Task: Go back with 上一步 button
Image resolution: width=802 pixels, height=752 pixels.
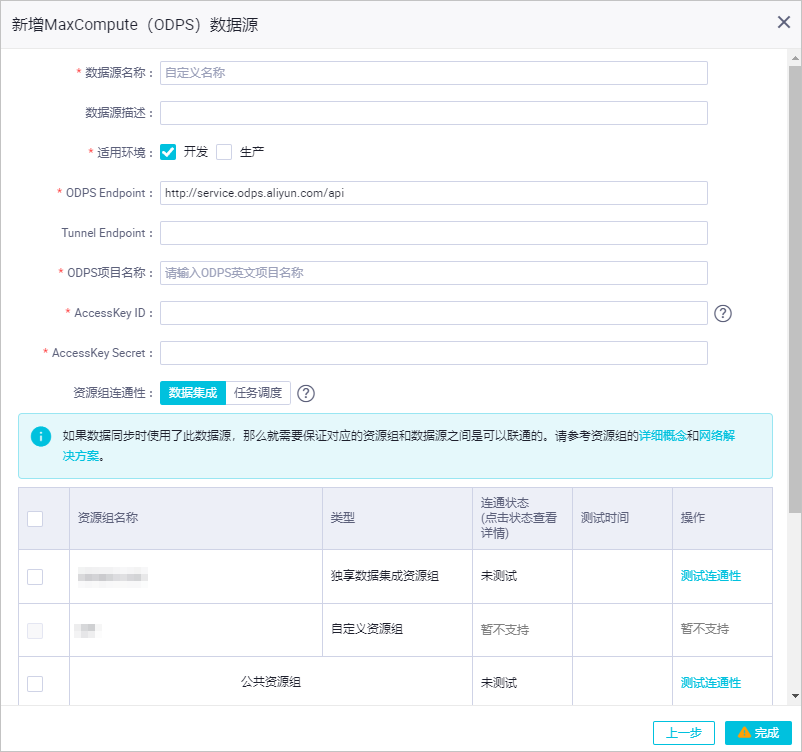Action: tap(684, 733)
